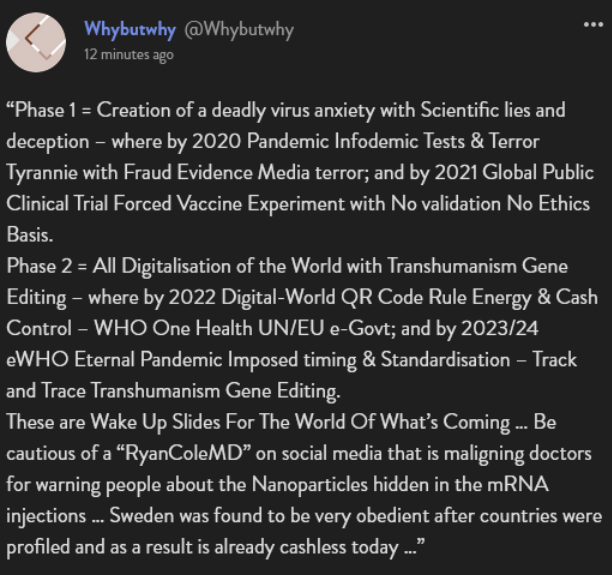Click "Clinical Trial" in the post body

click(x=57, y=204)
